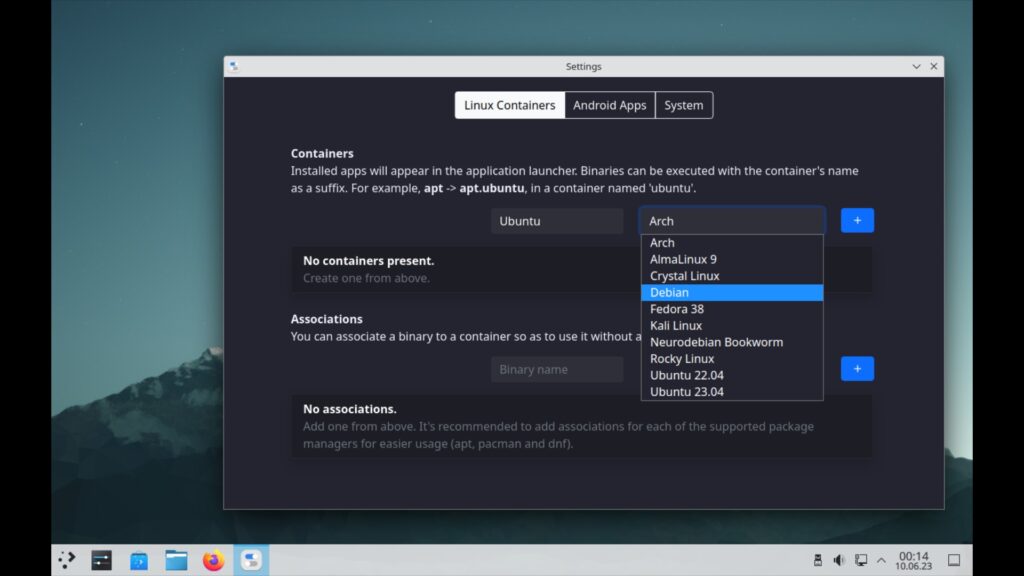
Task: Minimize the Settings window
Action: [x=916, y=66]
